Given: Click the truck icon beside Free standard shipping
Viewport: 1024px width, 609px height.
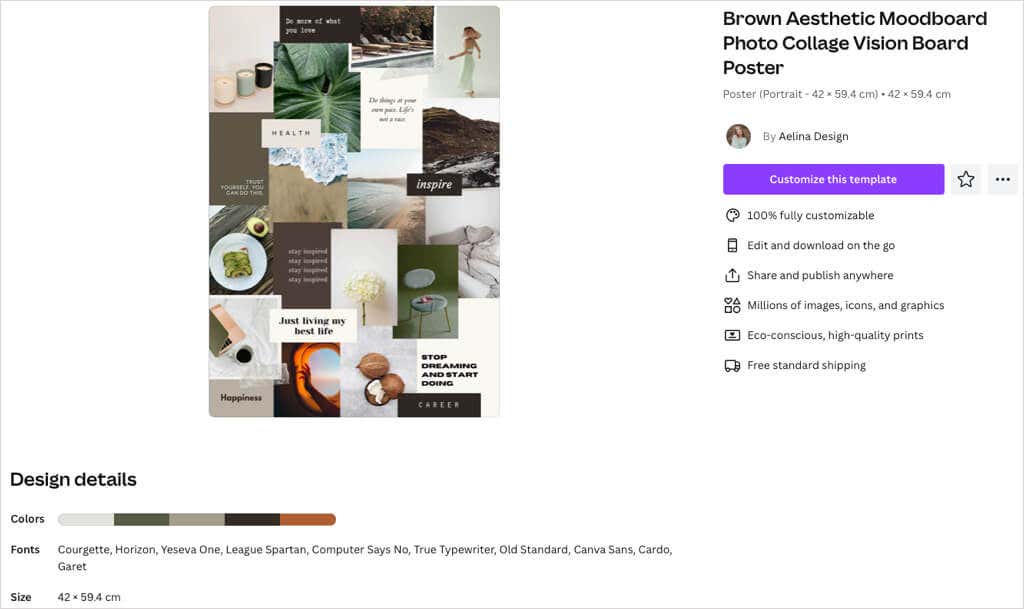Looking at the screenshot, I should (x=732, y=365).
